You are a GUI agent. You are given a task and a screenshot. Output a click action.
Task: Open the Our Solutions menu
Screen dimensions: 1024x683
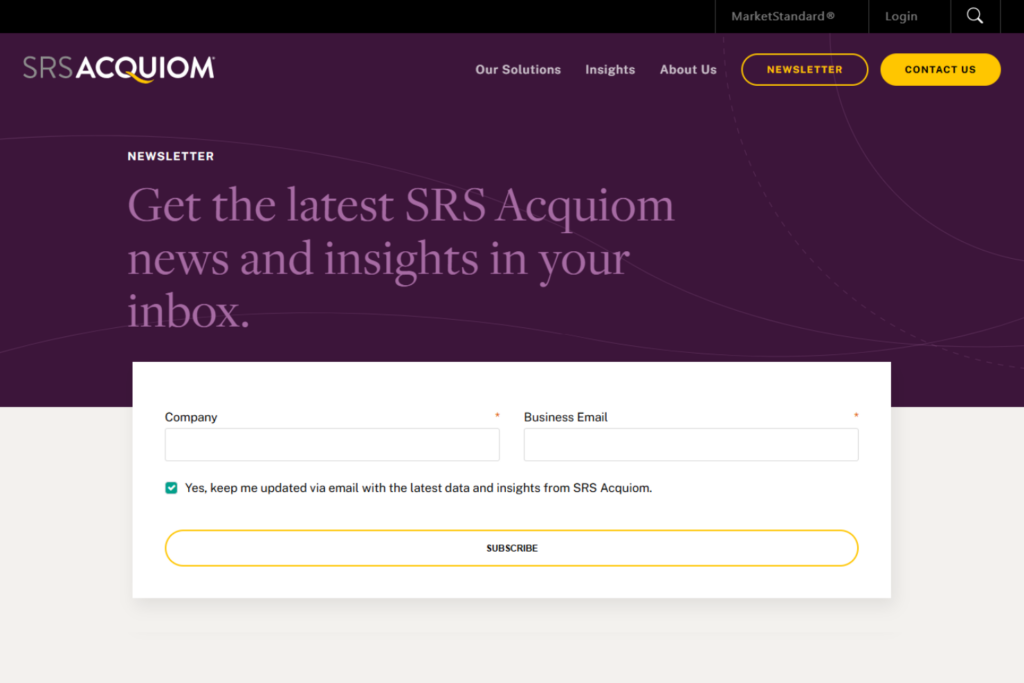[x=518, y=69]
